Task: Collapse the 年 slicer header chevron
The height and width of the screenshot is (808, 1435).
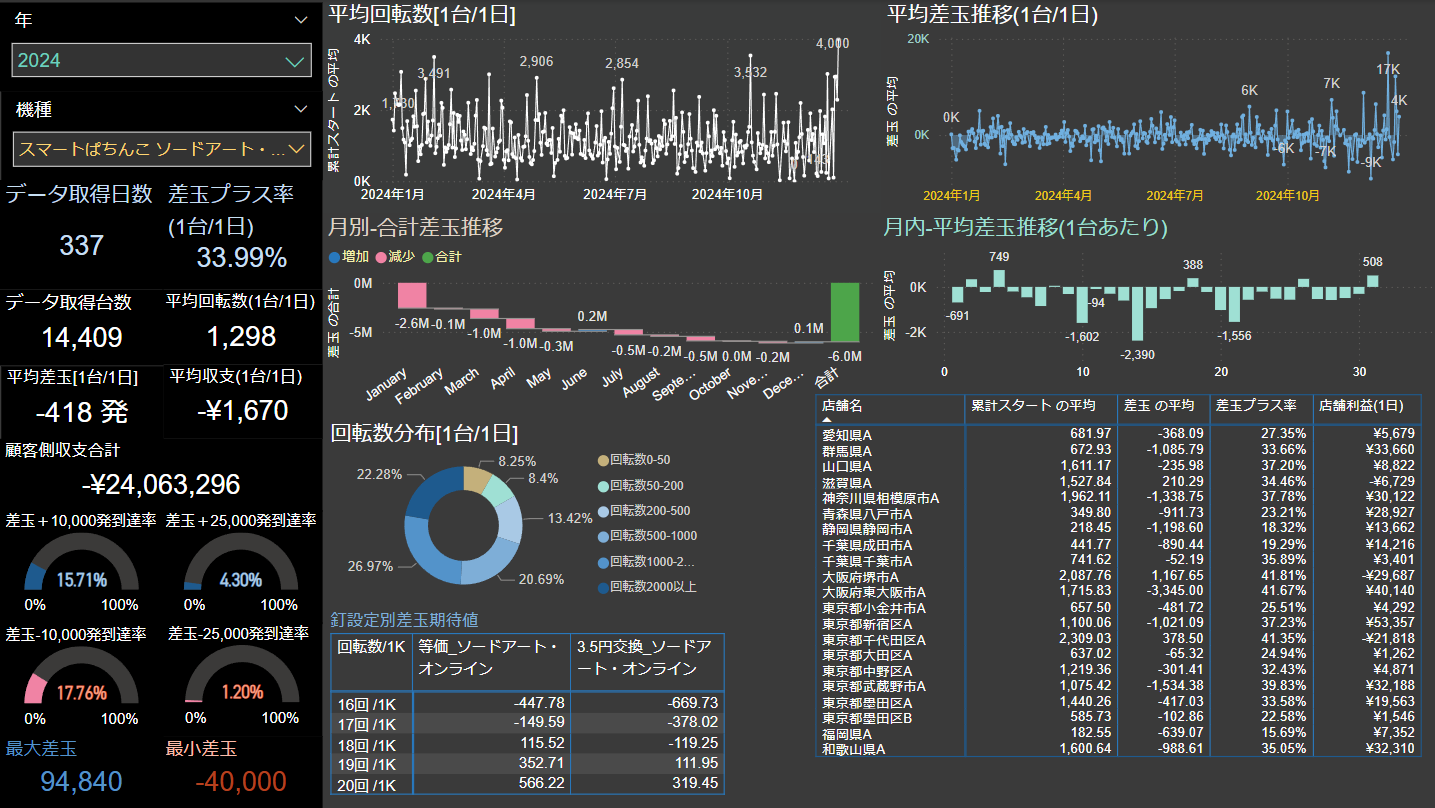Action: pyautogui.click(x=301, y=19)
